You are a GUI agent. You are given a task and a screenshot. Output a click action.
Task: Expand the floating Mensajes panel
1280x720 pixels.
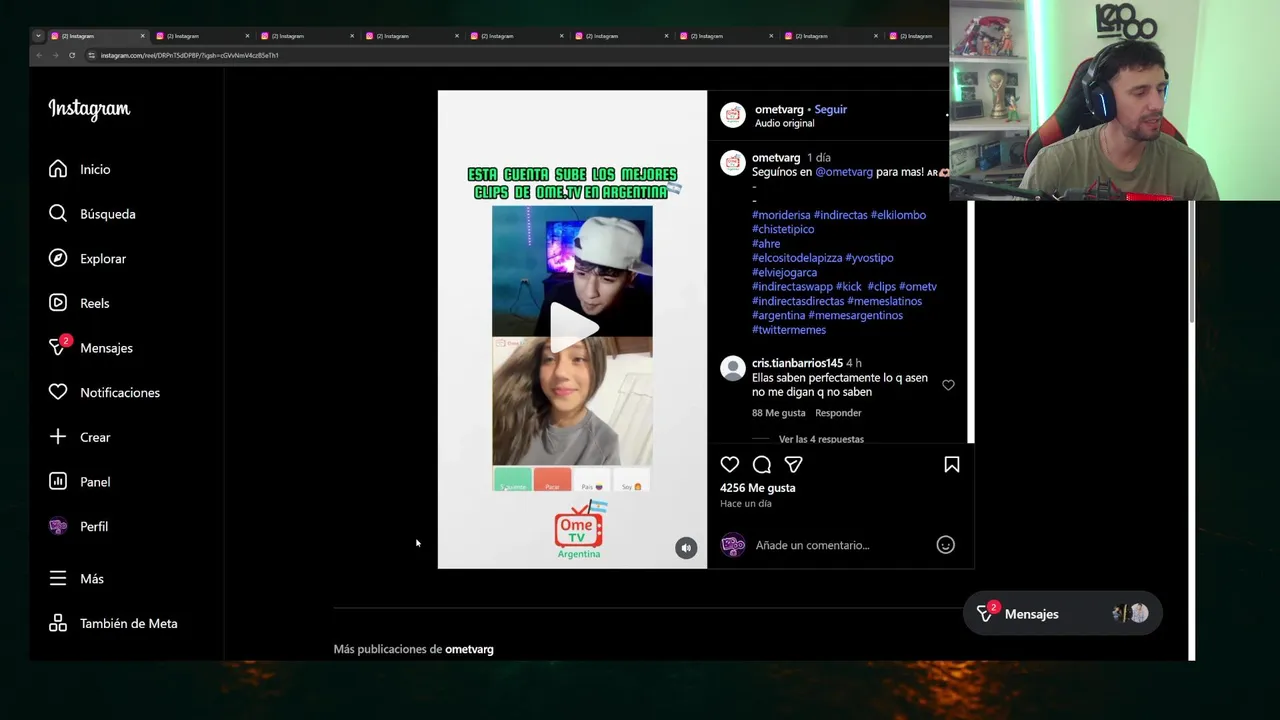[x=1063, y=614]
